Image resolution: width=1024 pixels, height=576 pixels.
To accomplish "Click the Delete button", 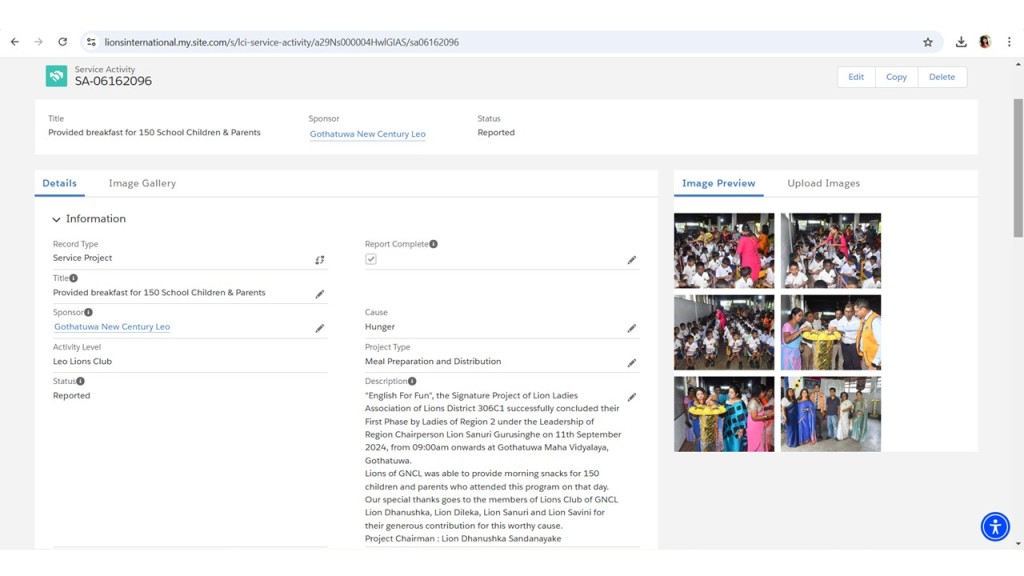I will (942, 77).
